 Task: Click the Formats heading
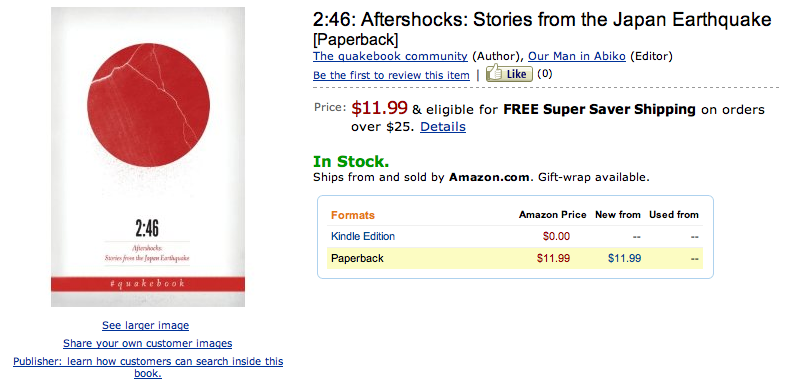353,215
